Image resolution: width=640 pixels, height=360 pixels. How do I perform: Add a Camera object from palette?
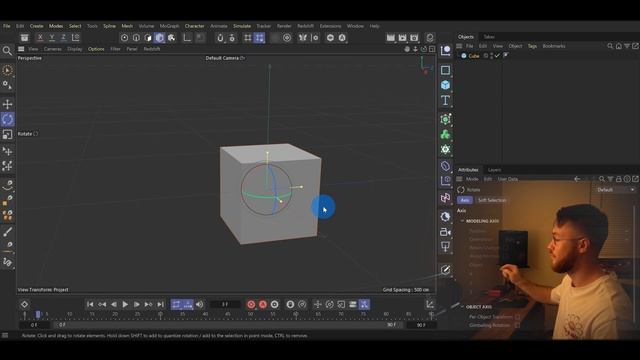click(x=445, y=232)
